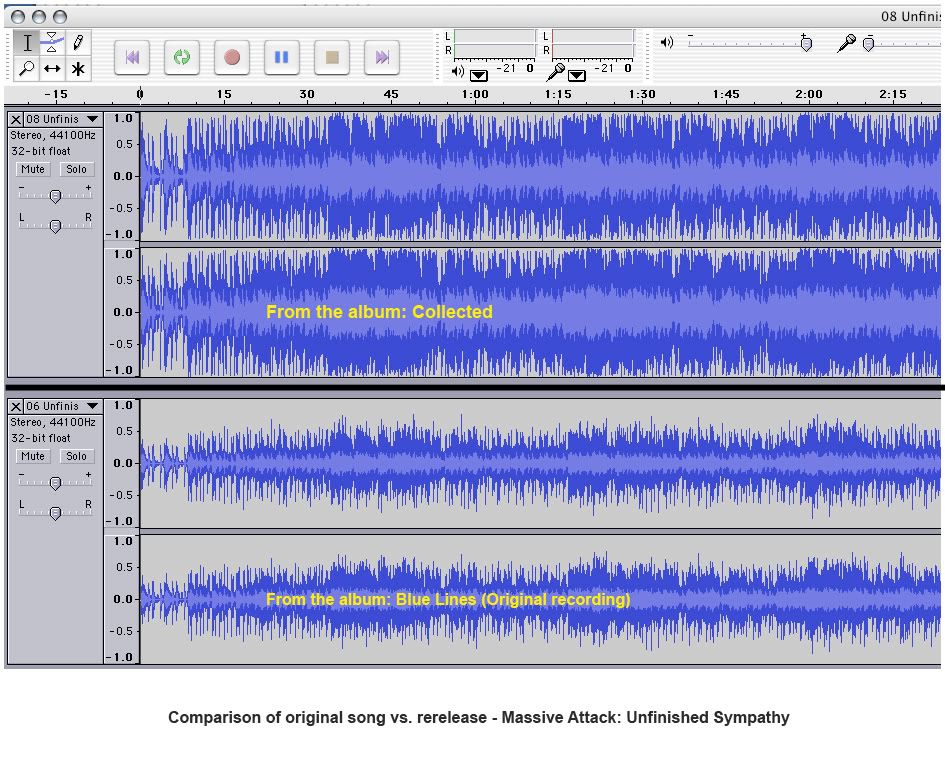Mute the 08 Unfinis track

pos(33,169)
